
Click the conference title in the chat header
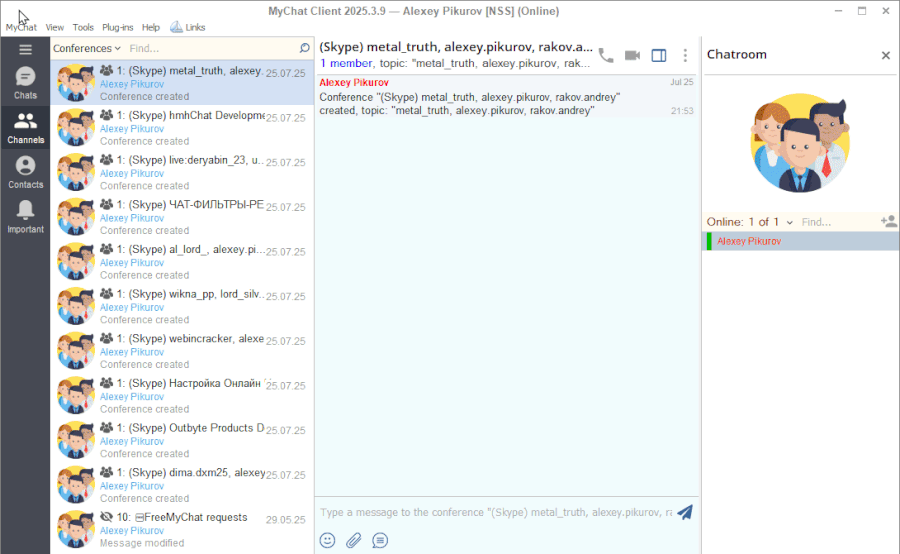(456, 47)
